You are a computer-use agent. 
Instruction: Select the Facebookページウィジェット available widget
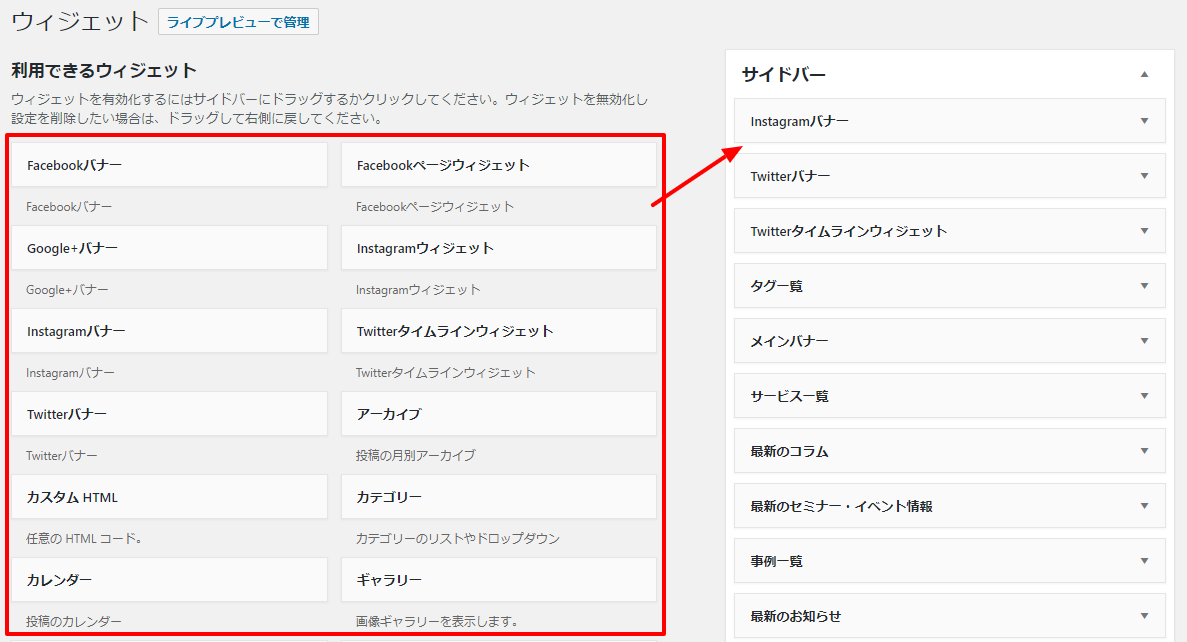(499, 165)
